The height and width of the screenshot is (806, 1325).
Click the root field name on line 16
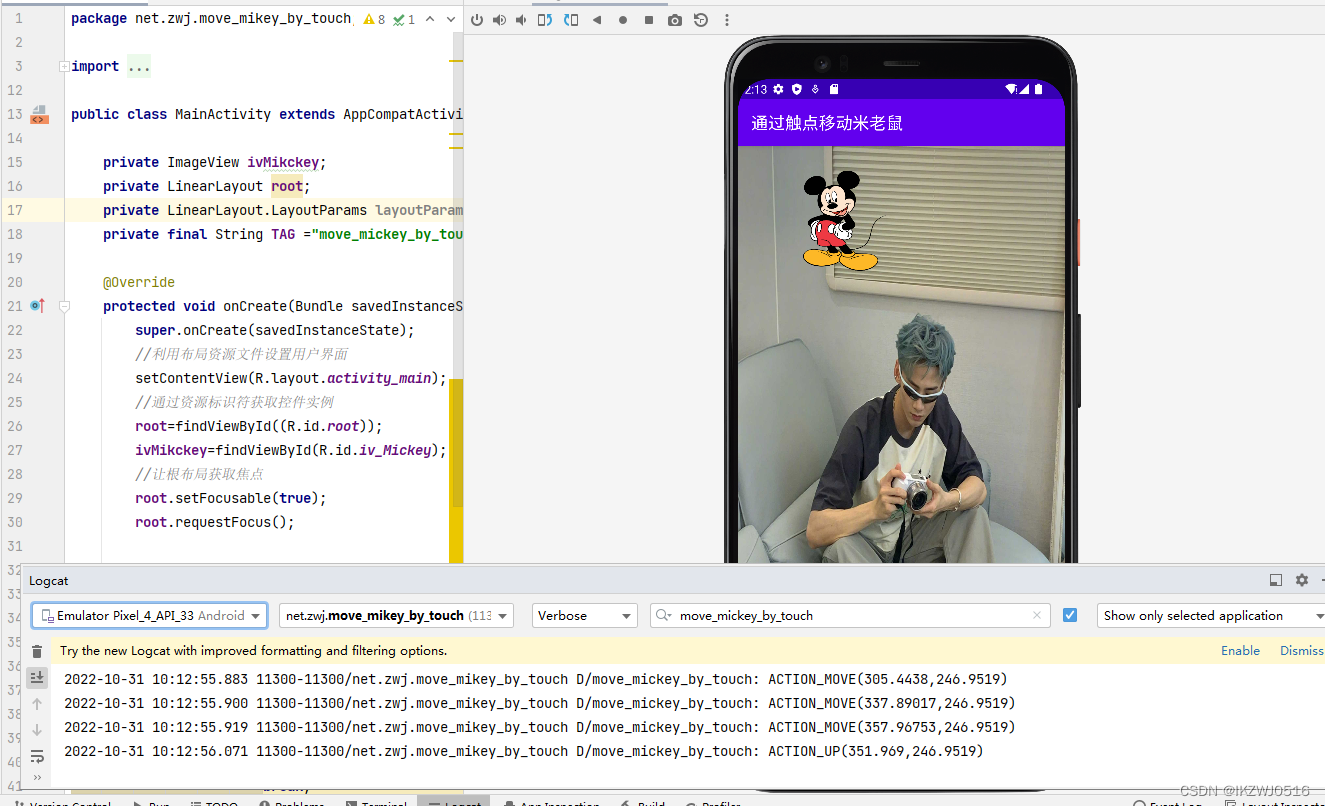287,186
